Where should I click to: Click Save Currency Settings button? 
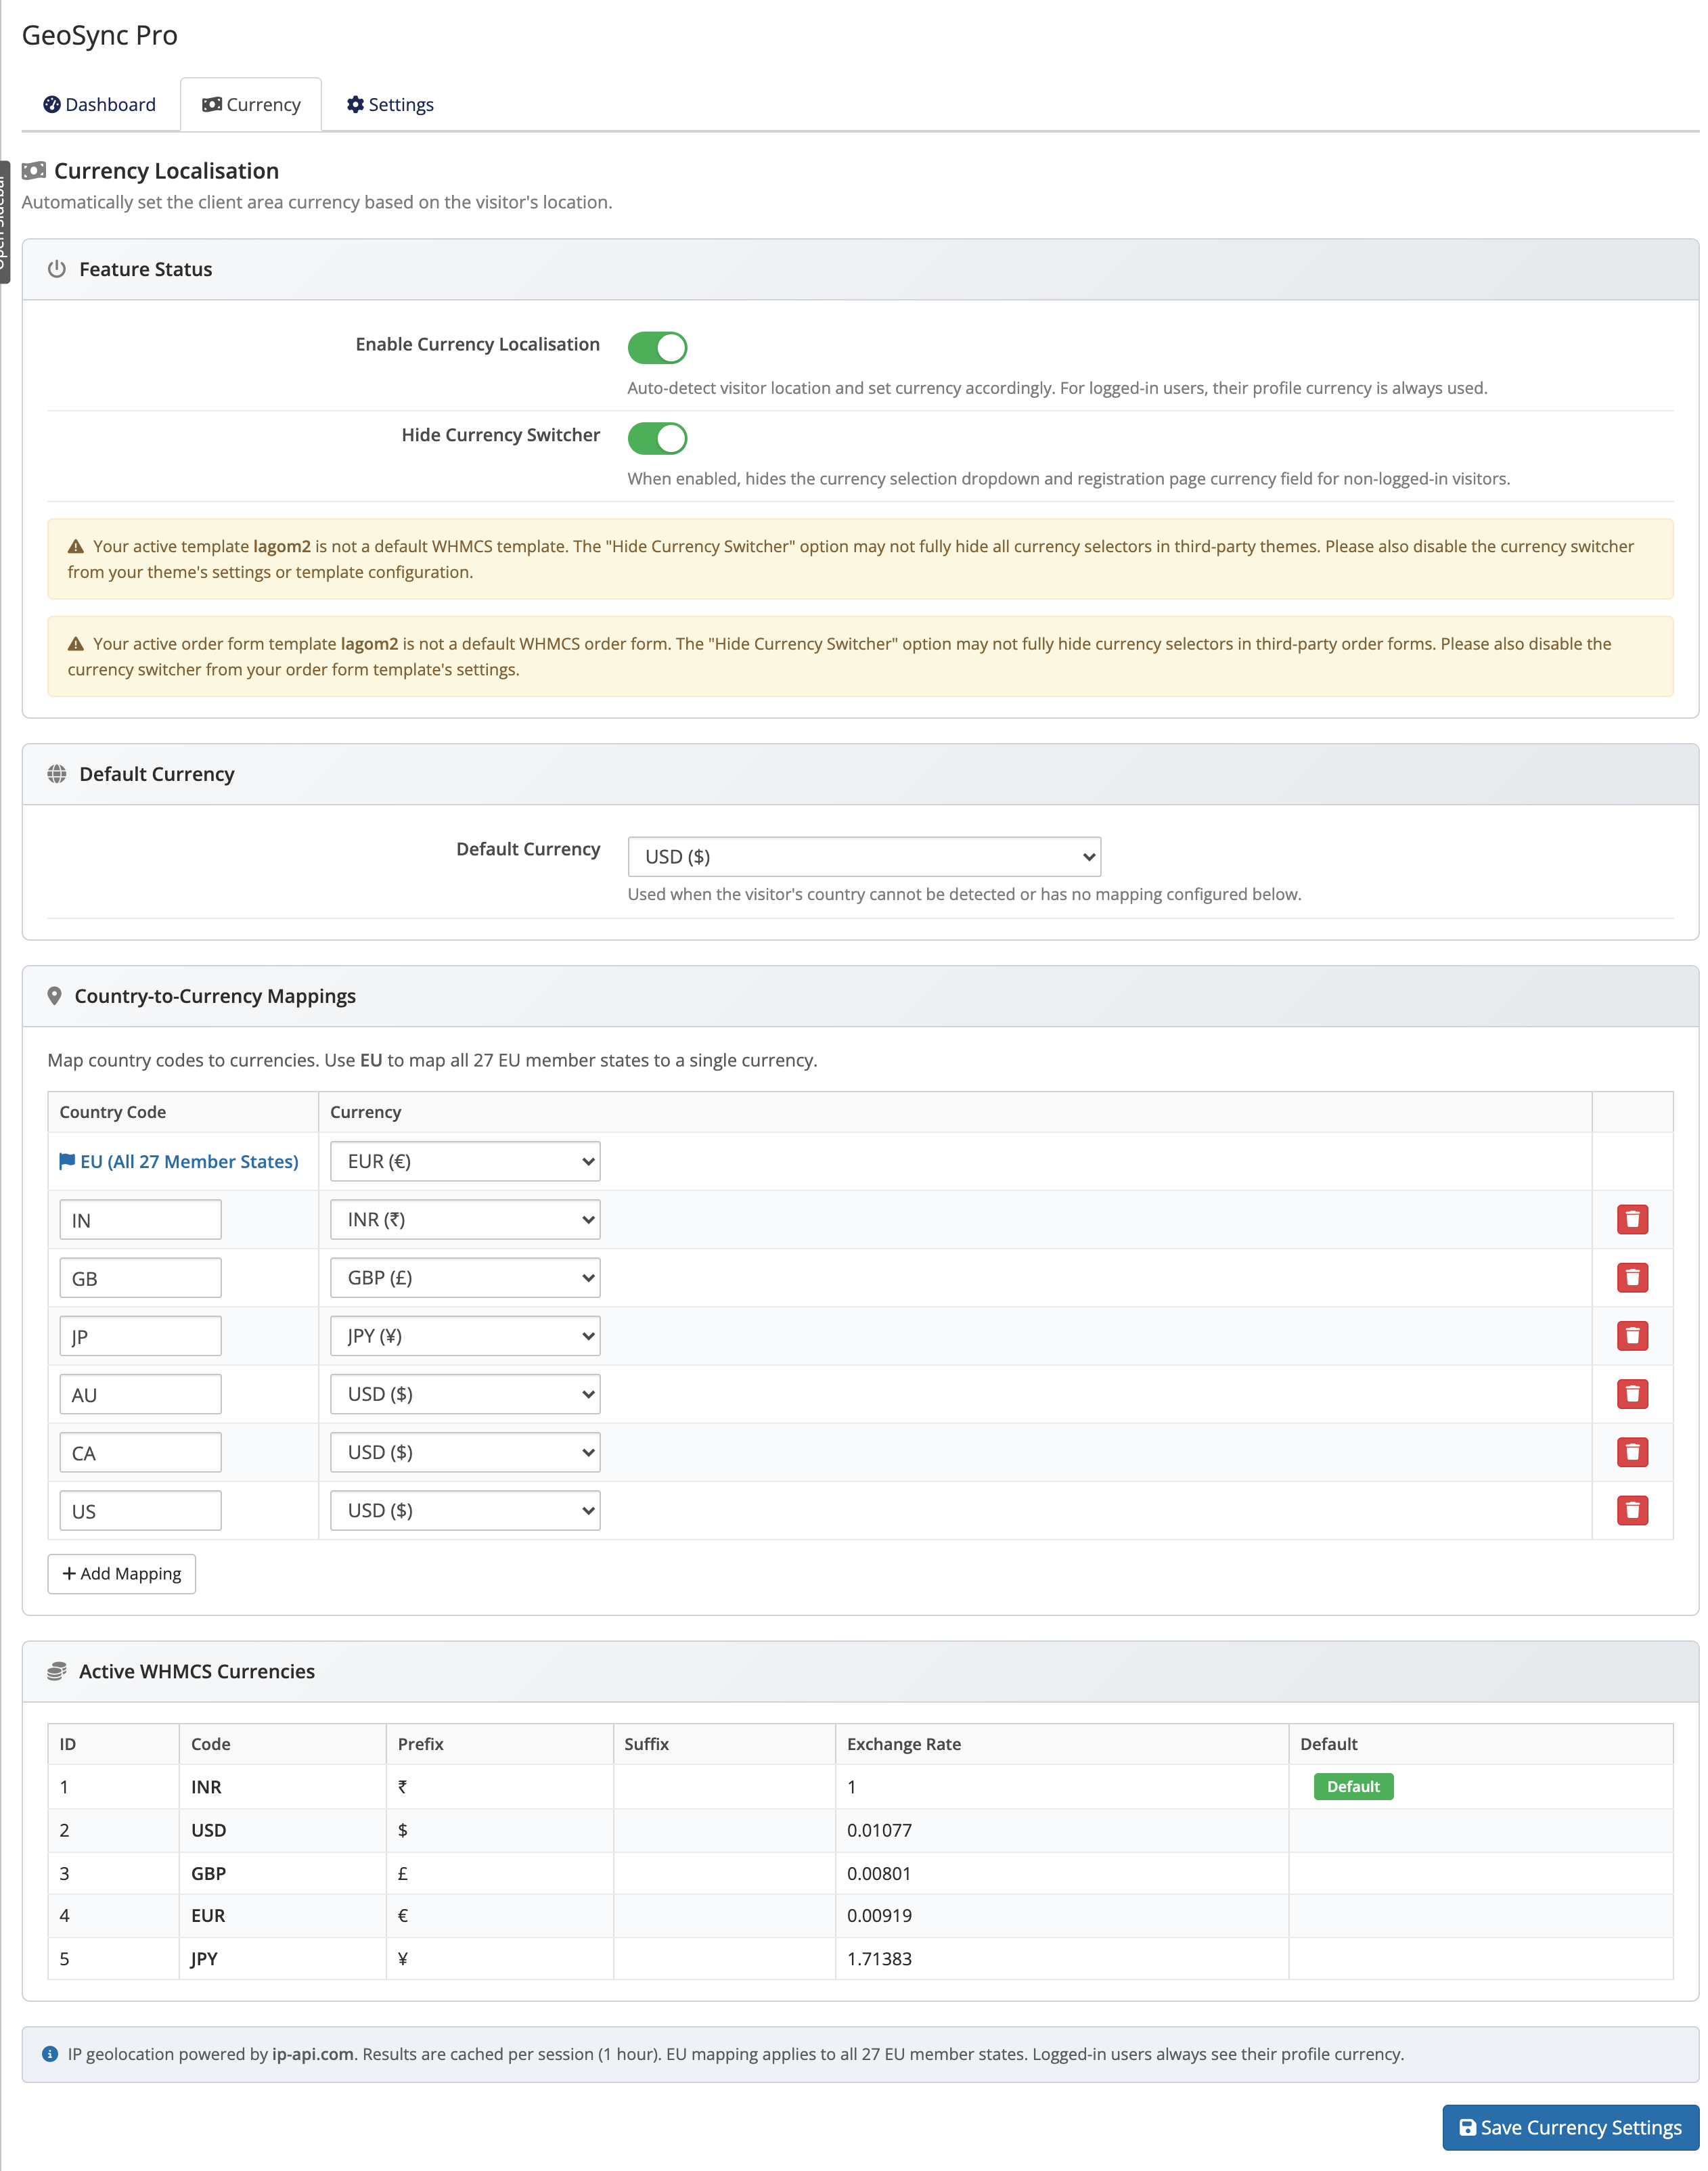pyautogui.click(x=1570, y=2127)
